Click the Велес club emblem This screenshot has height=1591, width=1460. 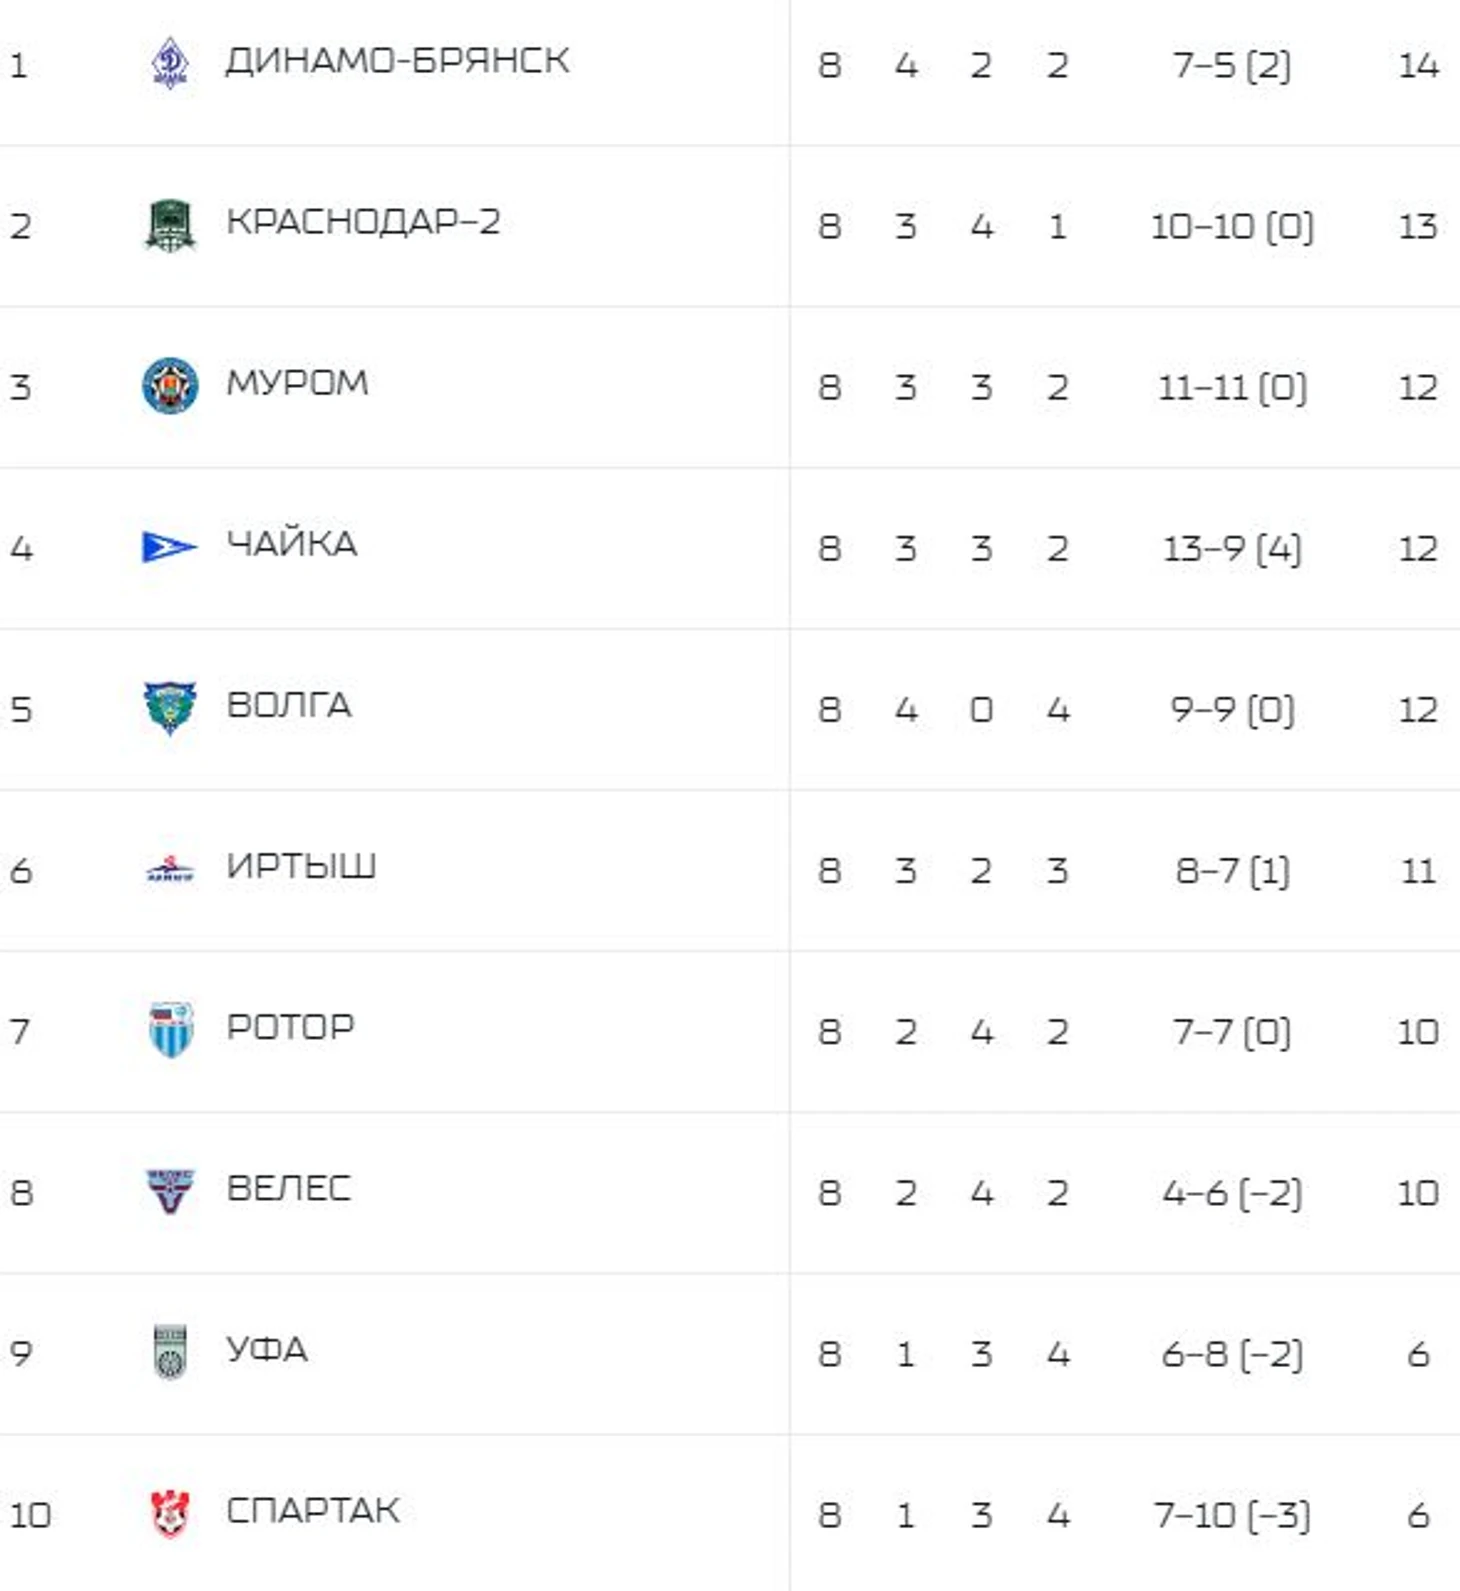tap(170, 1191)
